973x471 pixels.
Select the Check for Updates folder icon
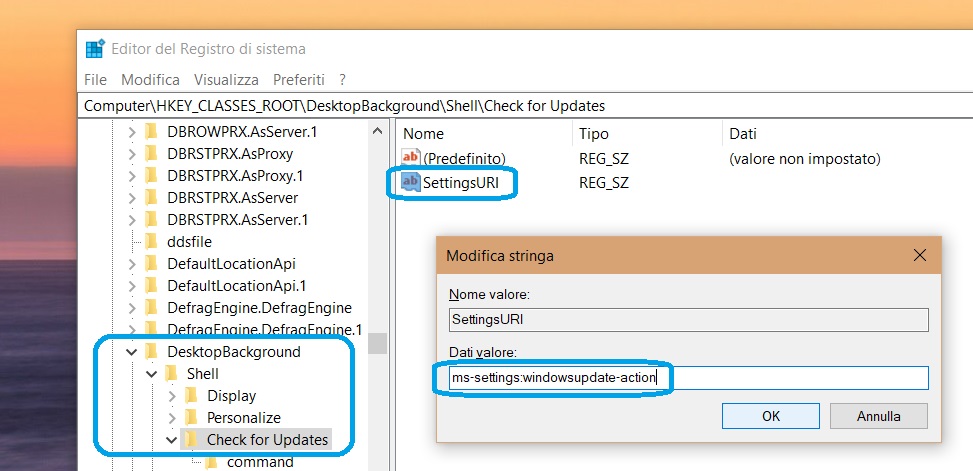[192, 440]
